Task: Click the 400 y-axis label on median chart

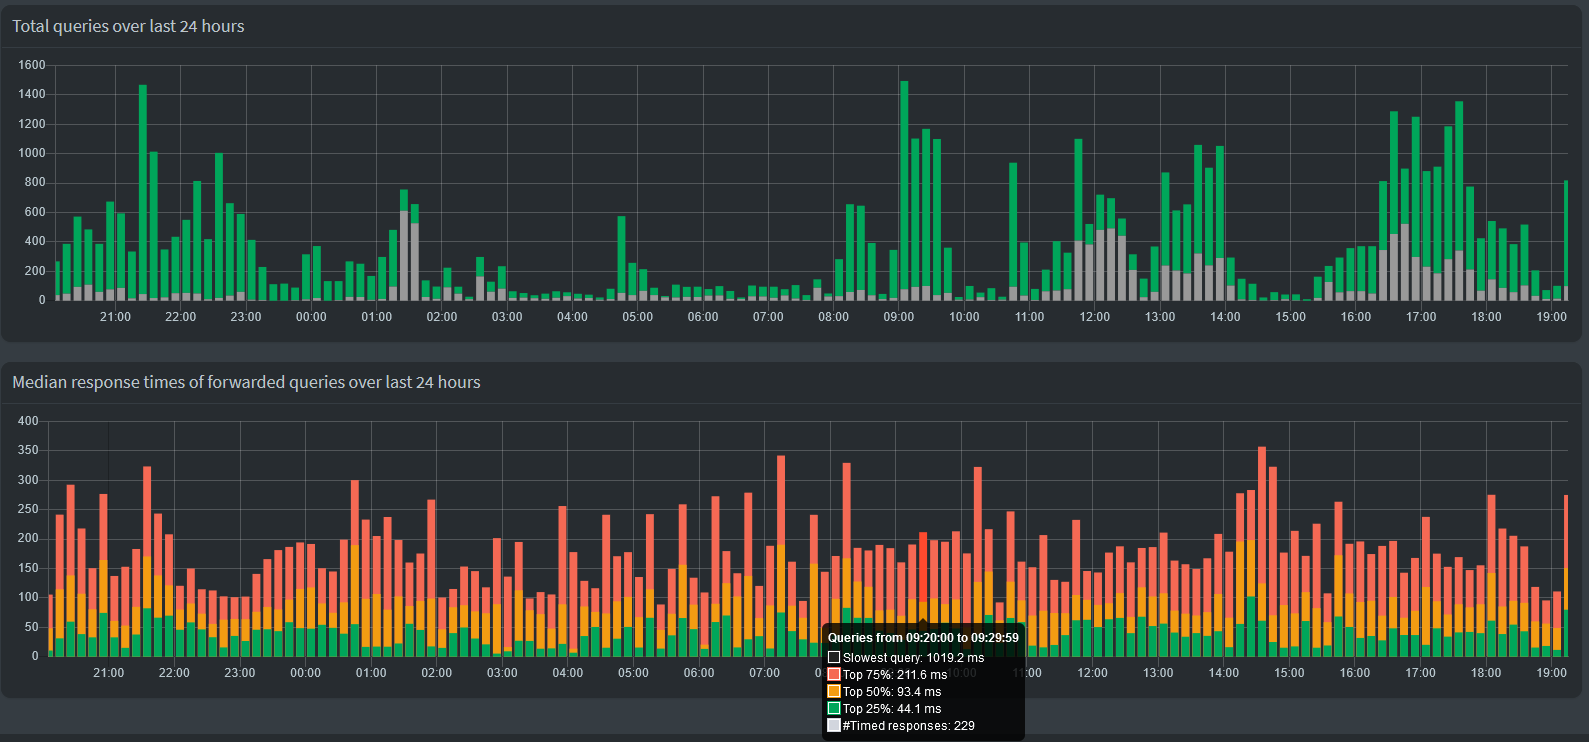Action: point(28,421)
